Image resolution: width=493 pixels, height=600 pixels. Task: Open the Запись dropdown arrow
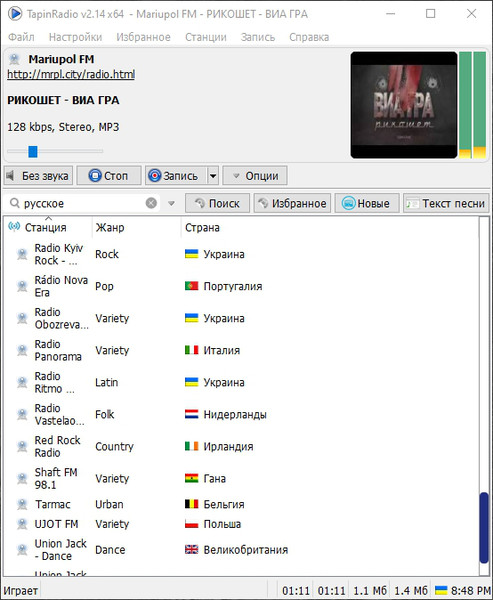pos(213,176)
